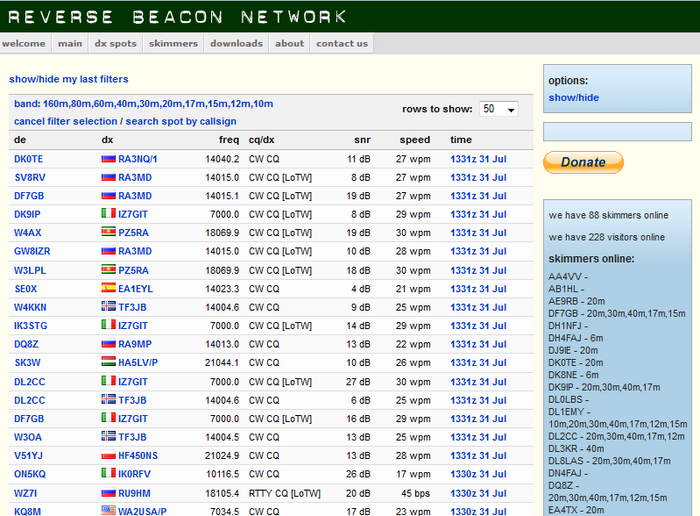Toggle options show/hide link

pos(574,97)
